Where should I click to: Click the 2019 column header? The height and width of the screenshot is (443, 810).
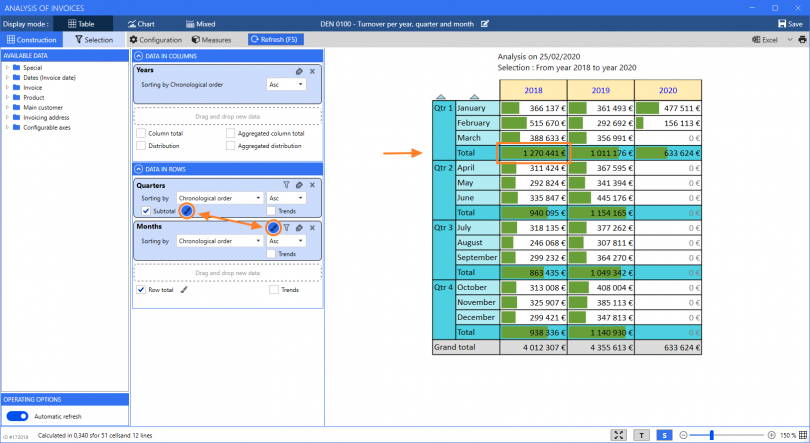click(600, 90)
